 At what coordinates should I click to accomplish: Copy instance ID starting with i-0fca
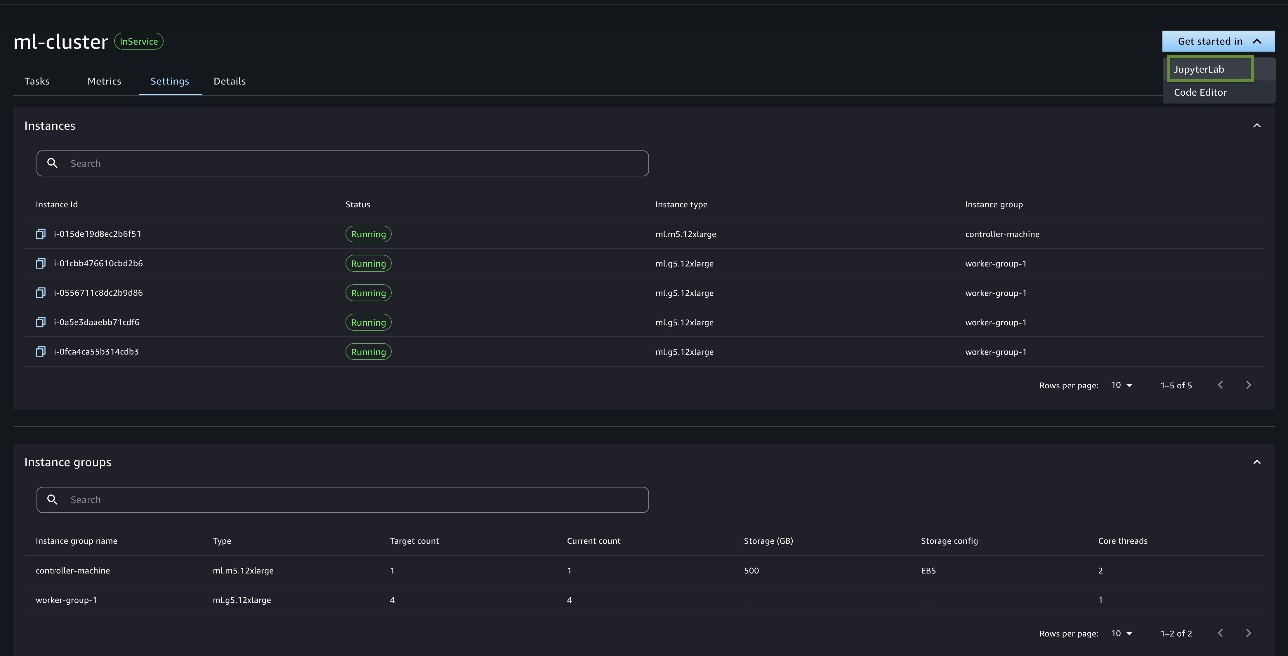[x=41, y=352]
